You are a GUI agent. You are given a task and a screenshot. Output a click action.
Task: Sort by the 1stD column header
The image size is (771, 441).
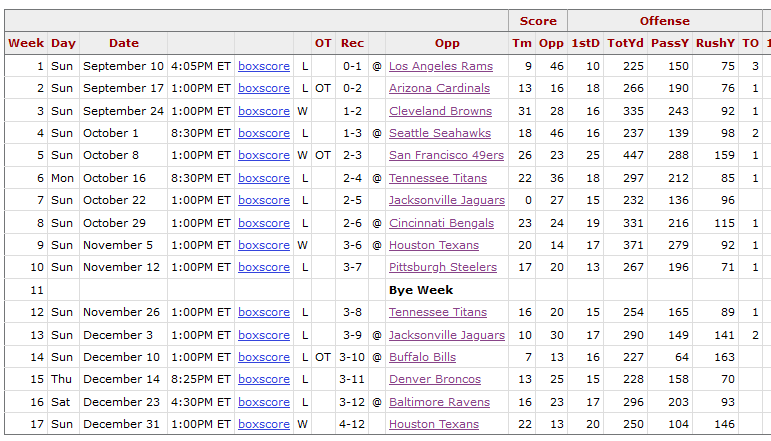pyautogui.click(x=585, y=43)
